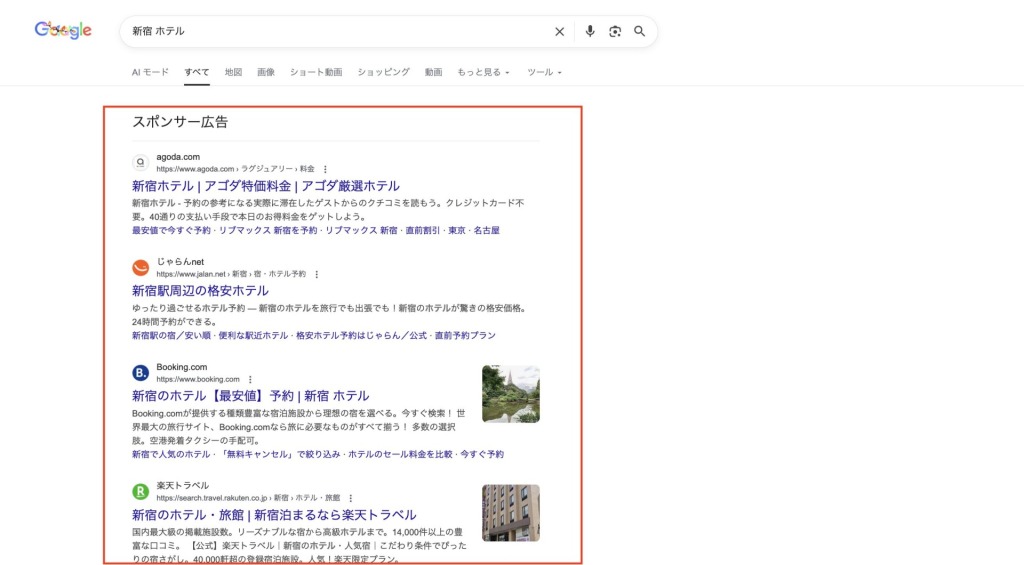Click the search field containing 新宿 ホテル
The image size is (1024, 565).
click(330, 31)
